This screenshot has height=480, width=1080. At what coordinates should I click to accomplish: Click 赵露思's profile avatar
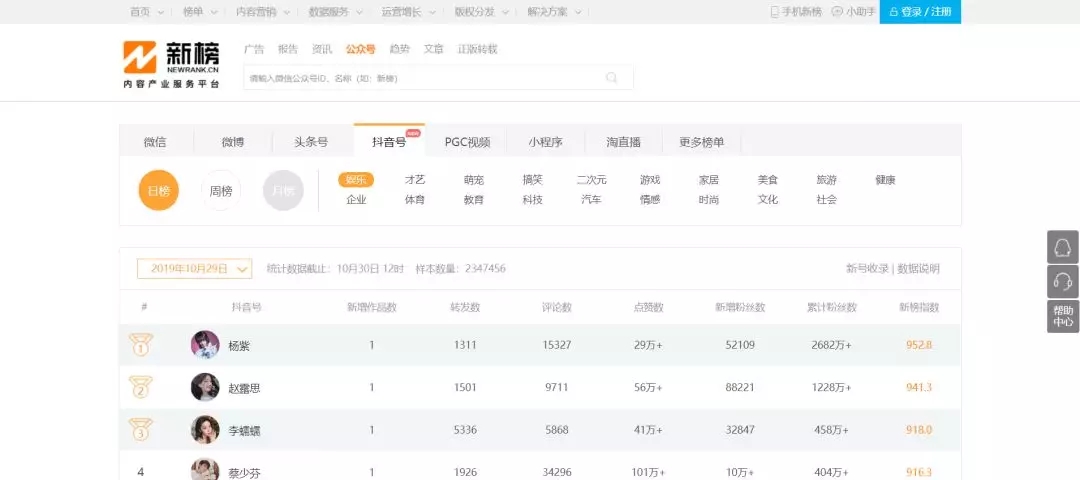[x=205, y=387]
